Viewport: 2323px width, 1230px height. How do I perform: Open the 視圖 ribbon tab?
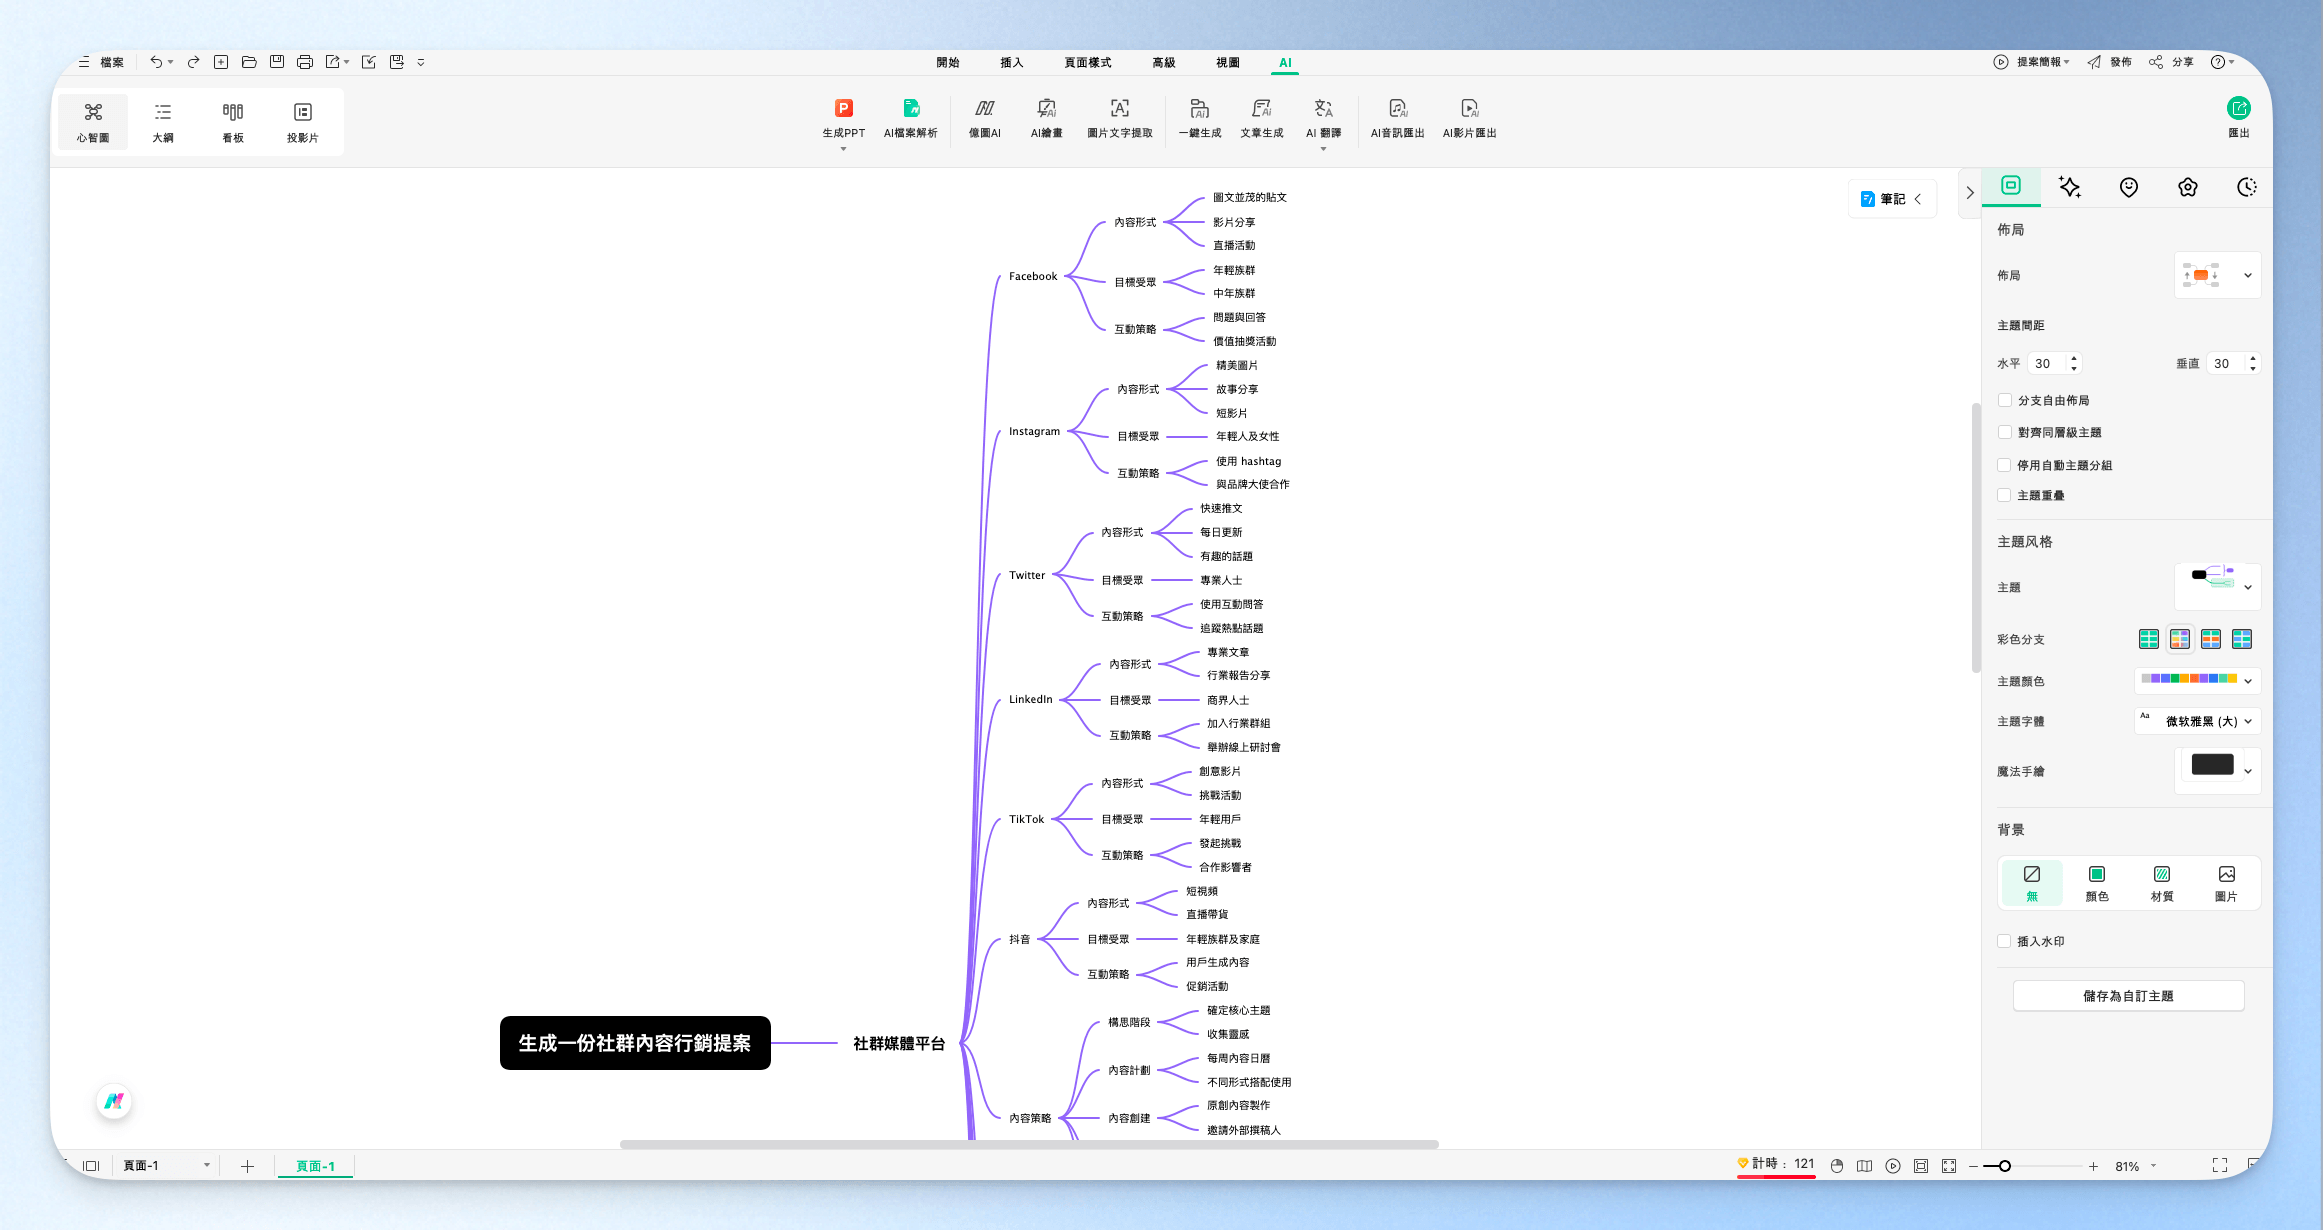(x=1228, y=62)
